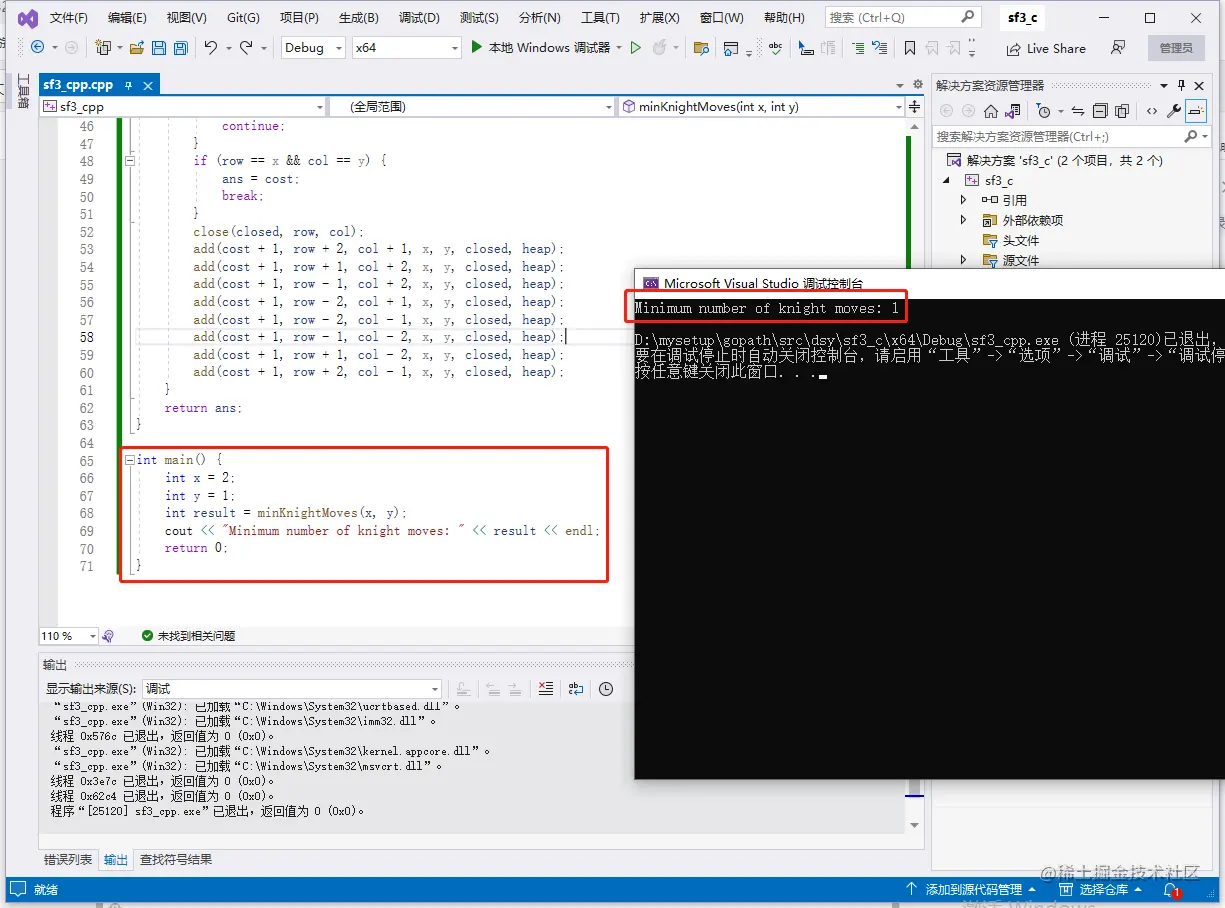Open the x64 platform dropdown

407,47
